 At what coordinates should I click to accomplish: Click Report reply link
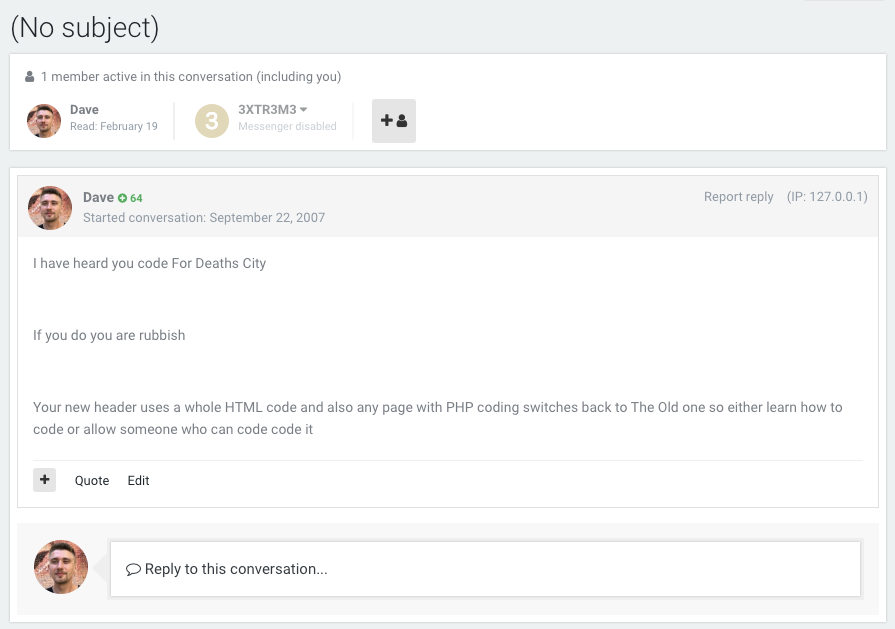click(x=738, y=197)
